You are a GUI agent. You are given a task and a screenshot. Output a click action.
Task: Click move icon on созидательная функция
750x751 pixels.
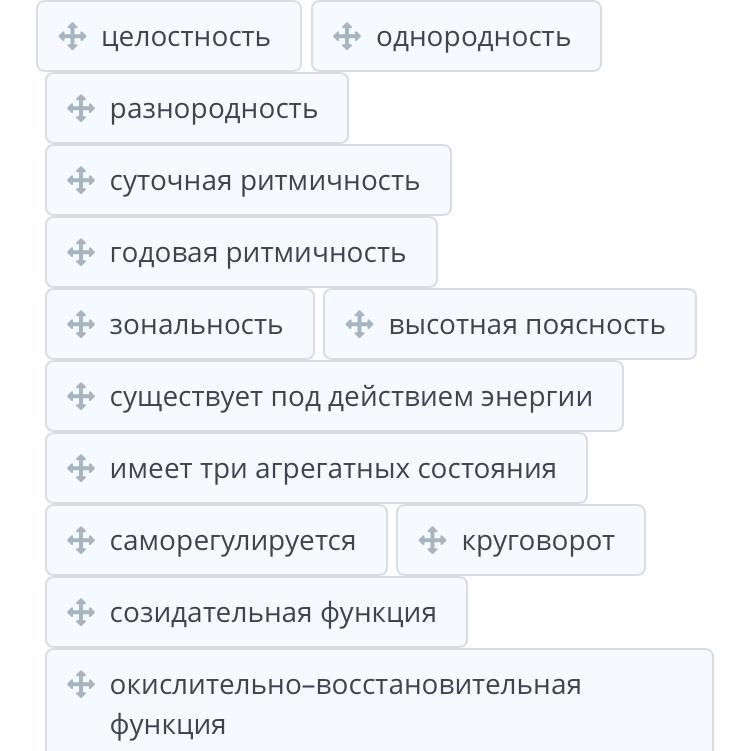[81, 613]
